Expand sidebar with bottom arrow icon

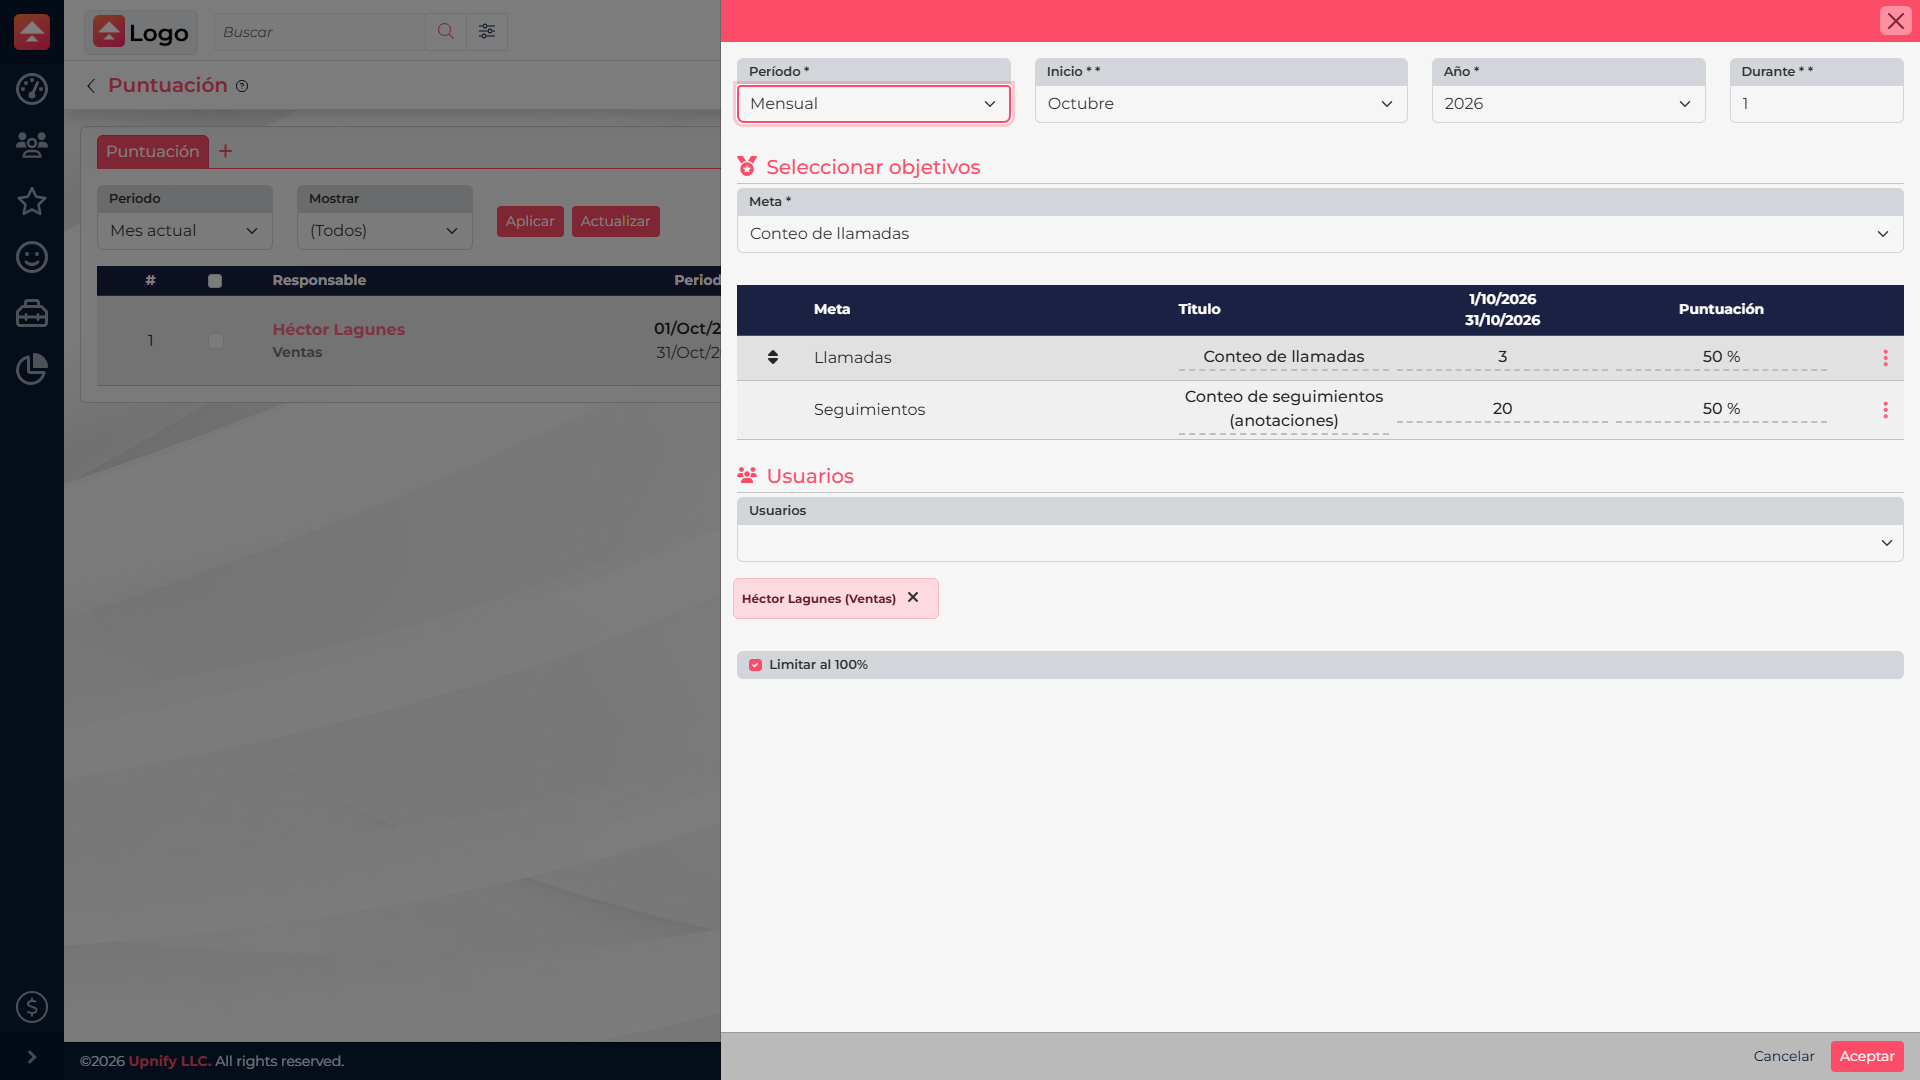[x=32, y=1057]
